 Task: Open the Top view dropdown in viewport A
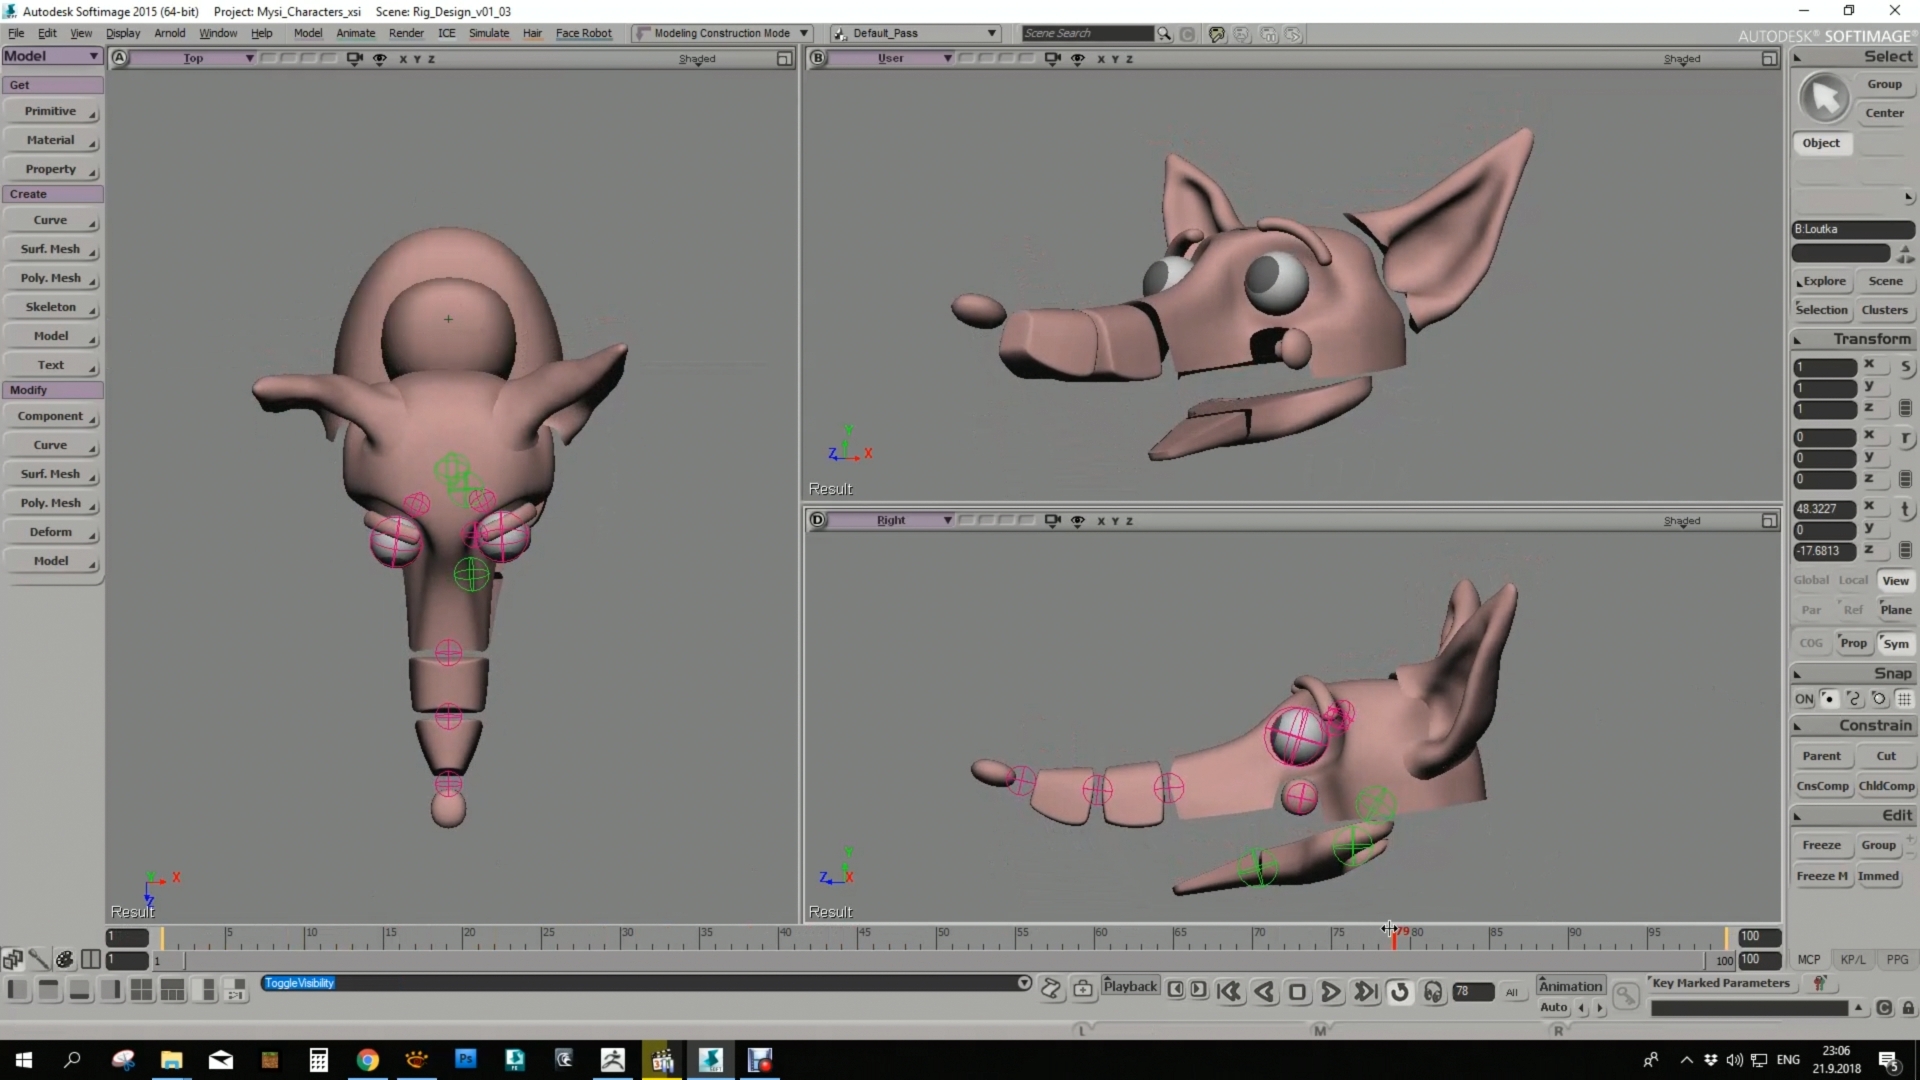coord(194,59)
